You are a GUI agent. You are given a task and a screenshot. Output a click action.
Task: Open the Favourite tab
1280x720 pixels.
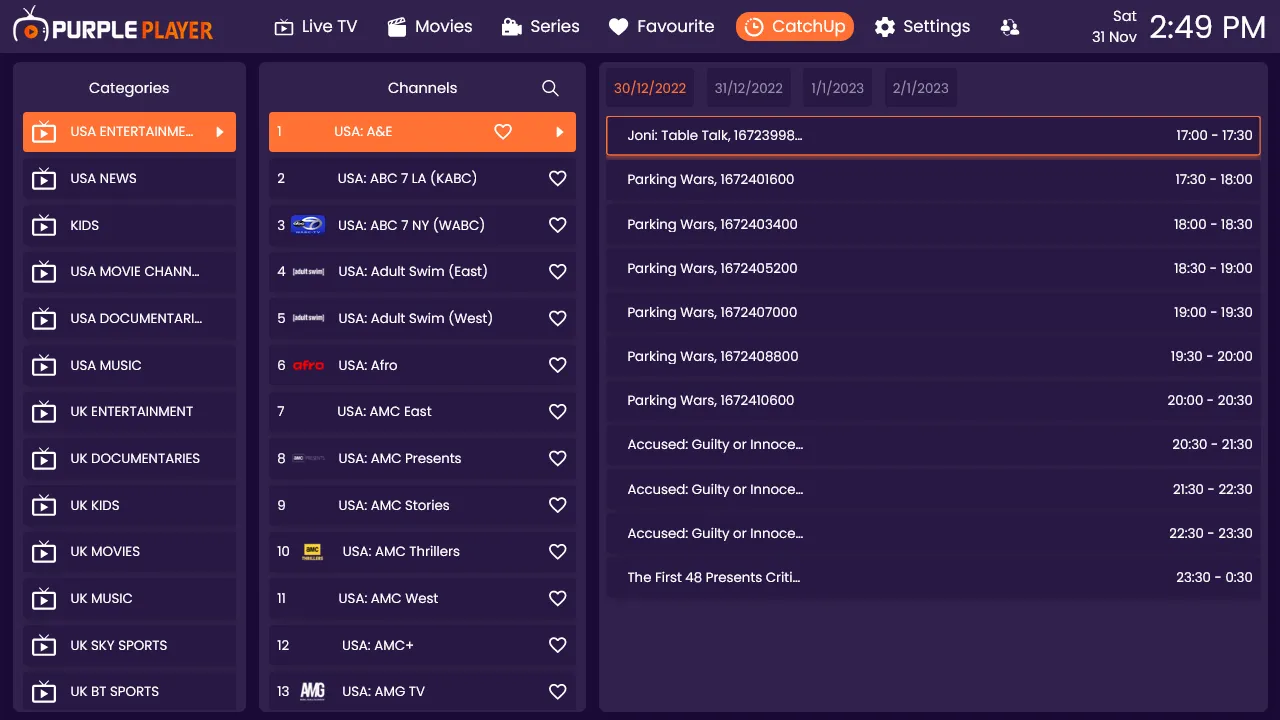(661, 27)
